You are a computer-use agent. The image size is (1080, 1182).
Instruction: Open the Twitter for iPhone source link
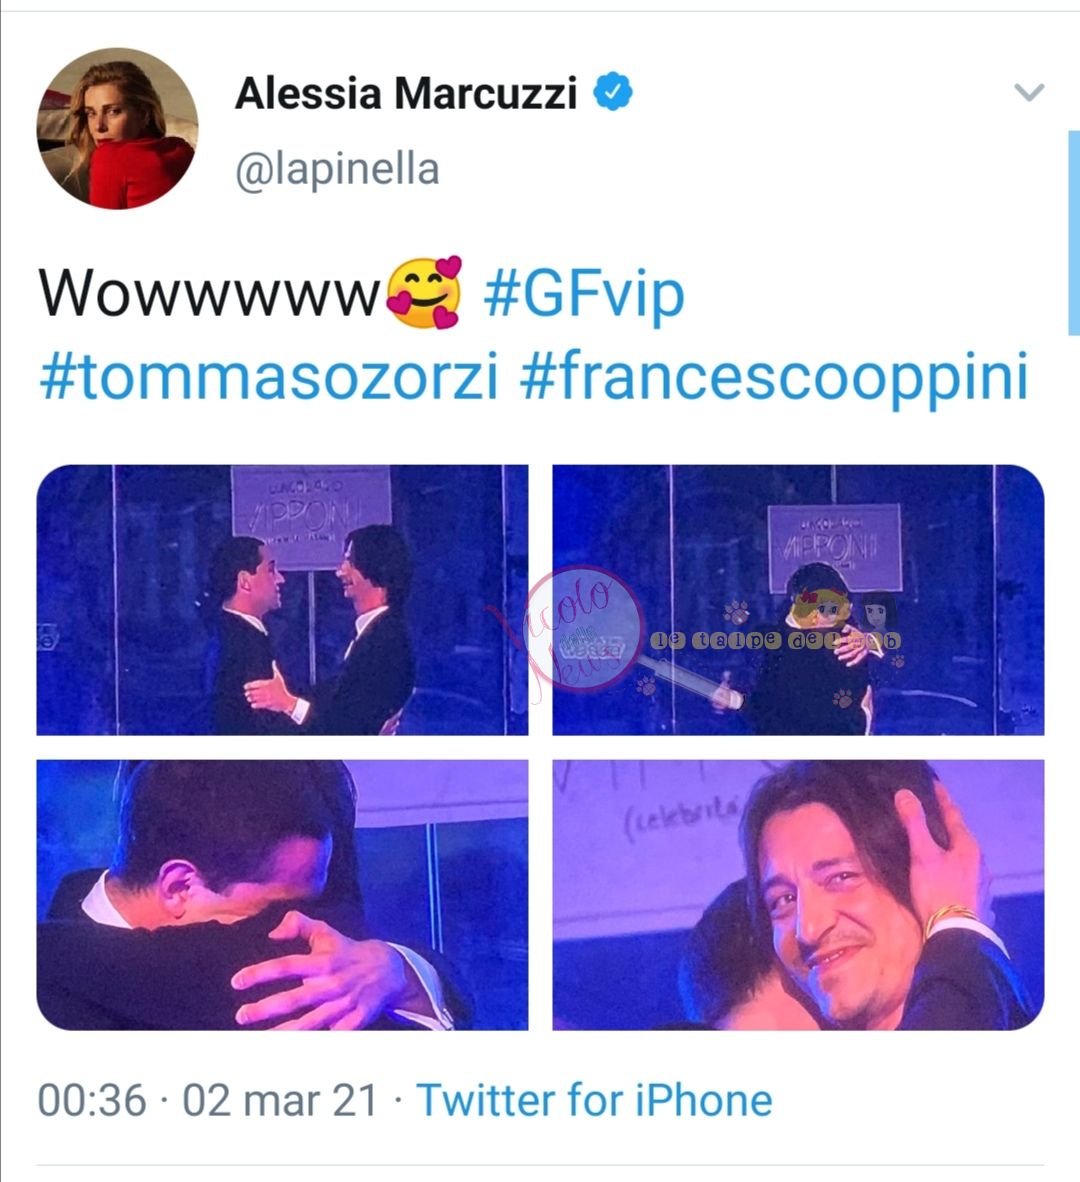[595, 1100]
